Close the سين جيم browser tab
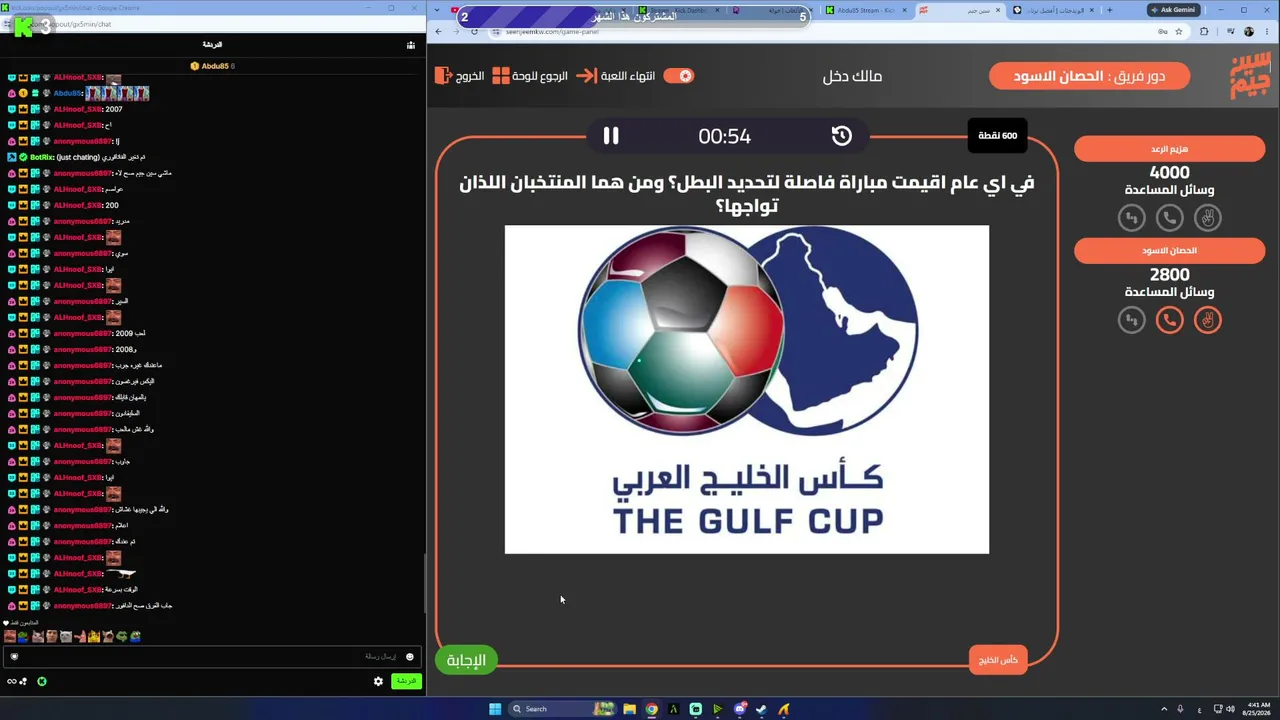The image size is (1280, 720). (997, 10)
